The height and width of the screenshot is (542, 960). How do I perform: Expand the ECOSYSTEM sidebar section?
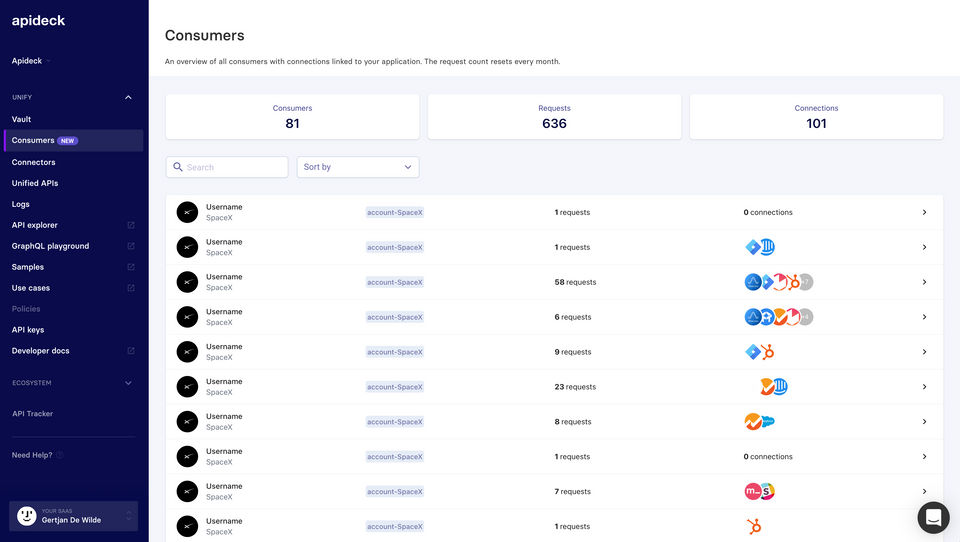pos(128,383)
